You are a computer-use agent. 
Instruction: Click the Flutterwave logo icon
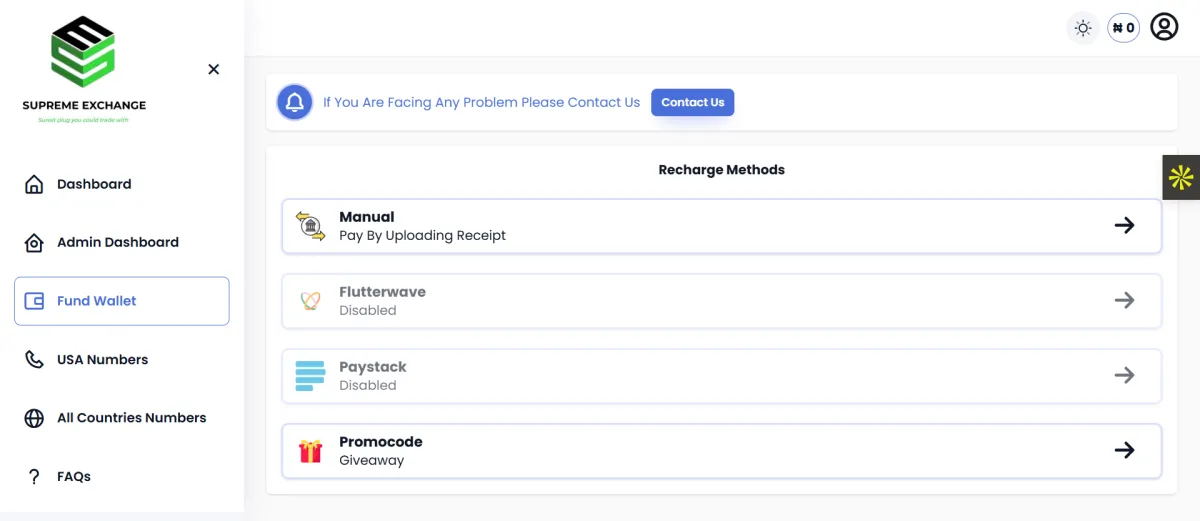(x=311, y=300)
